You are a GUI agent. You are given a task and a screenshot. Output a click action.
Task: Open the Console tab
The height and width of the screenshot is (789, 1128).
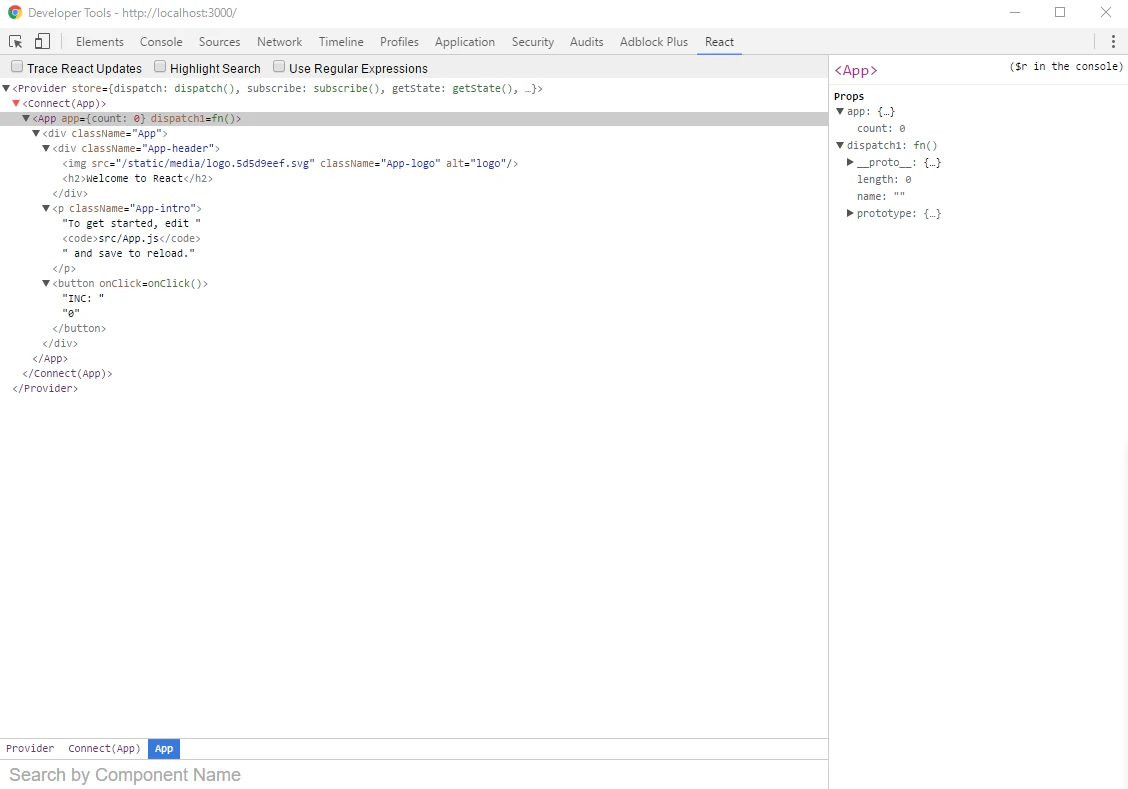click(161, 42)
